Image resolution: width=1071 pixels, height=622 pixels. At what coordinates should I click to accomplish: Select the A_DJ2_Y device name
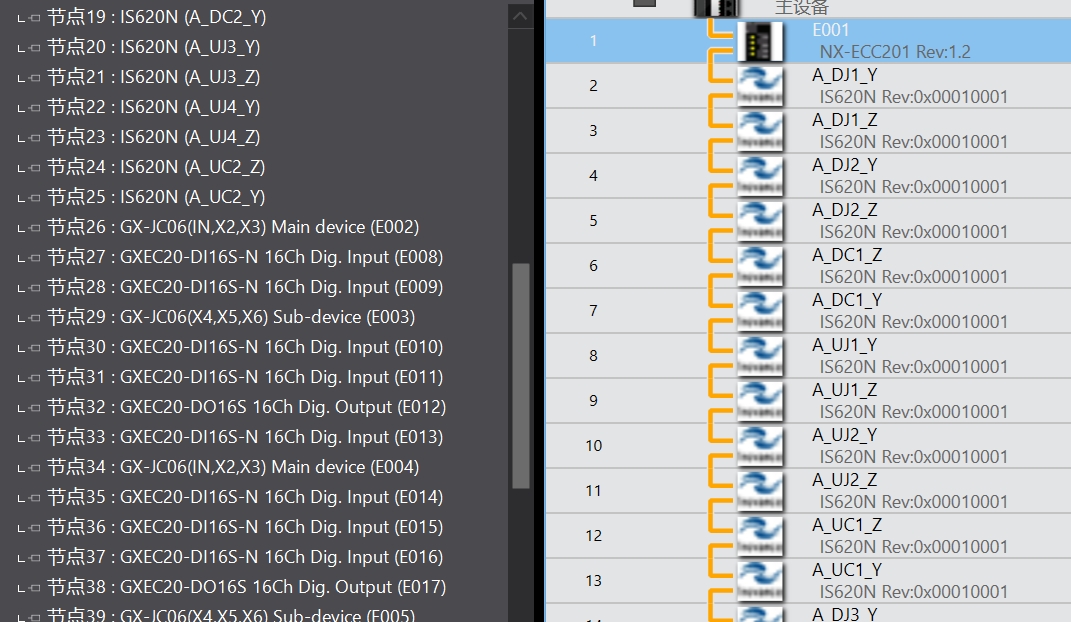pos(845,165)
